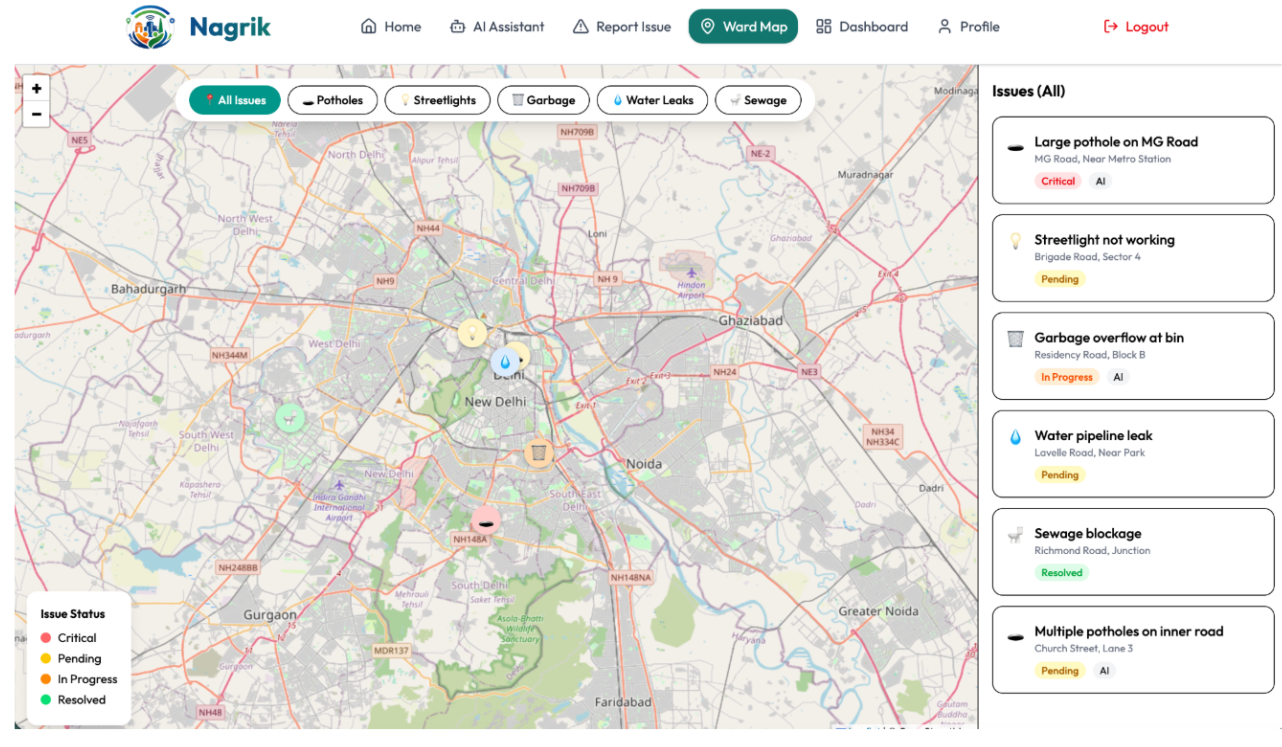Click lightbulb icon in Streetlight not working card
The height and width of the screenshot is (747, 1282).
(1015, 241)
